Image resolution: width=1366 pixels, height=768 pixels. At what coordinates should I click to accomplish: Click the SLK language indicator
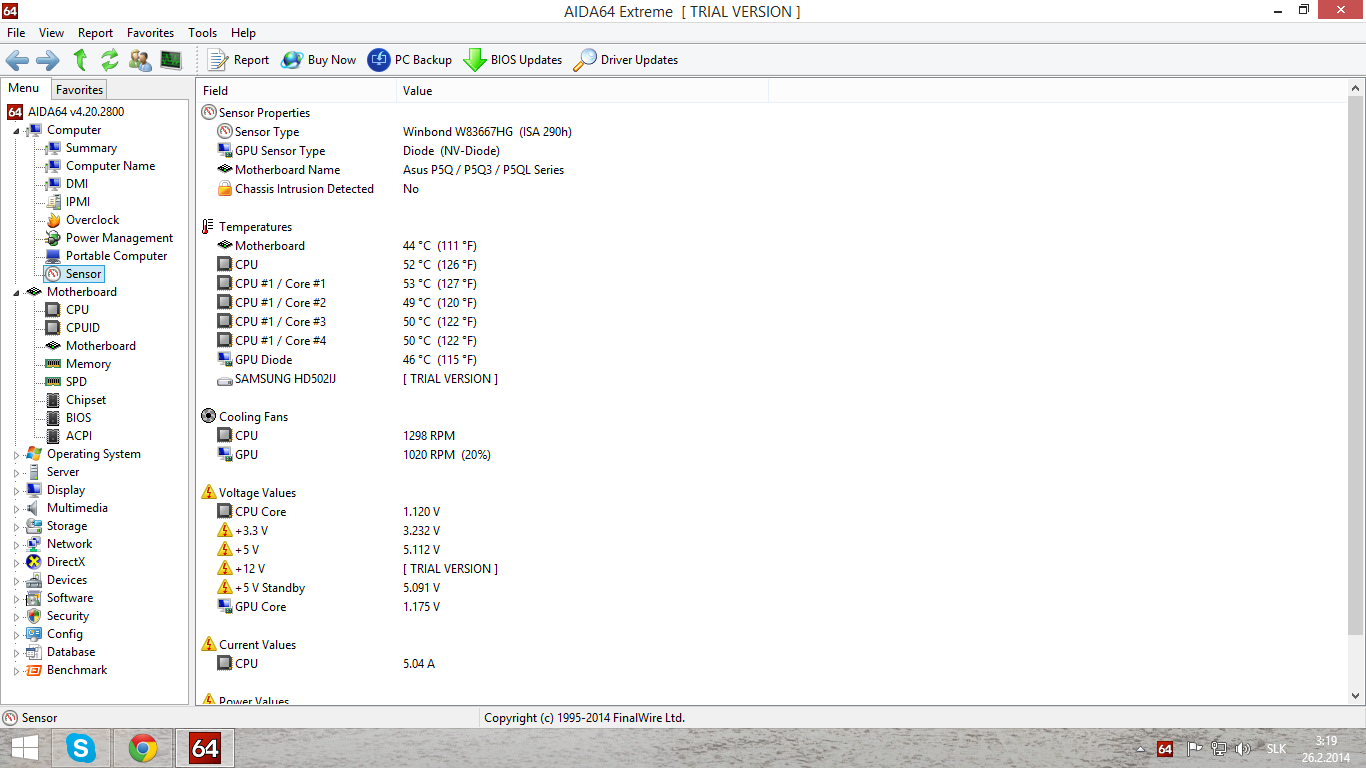(1277, 749)
